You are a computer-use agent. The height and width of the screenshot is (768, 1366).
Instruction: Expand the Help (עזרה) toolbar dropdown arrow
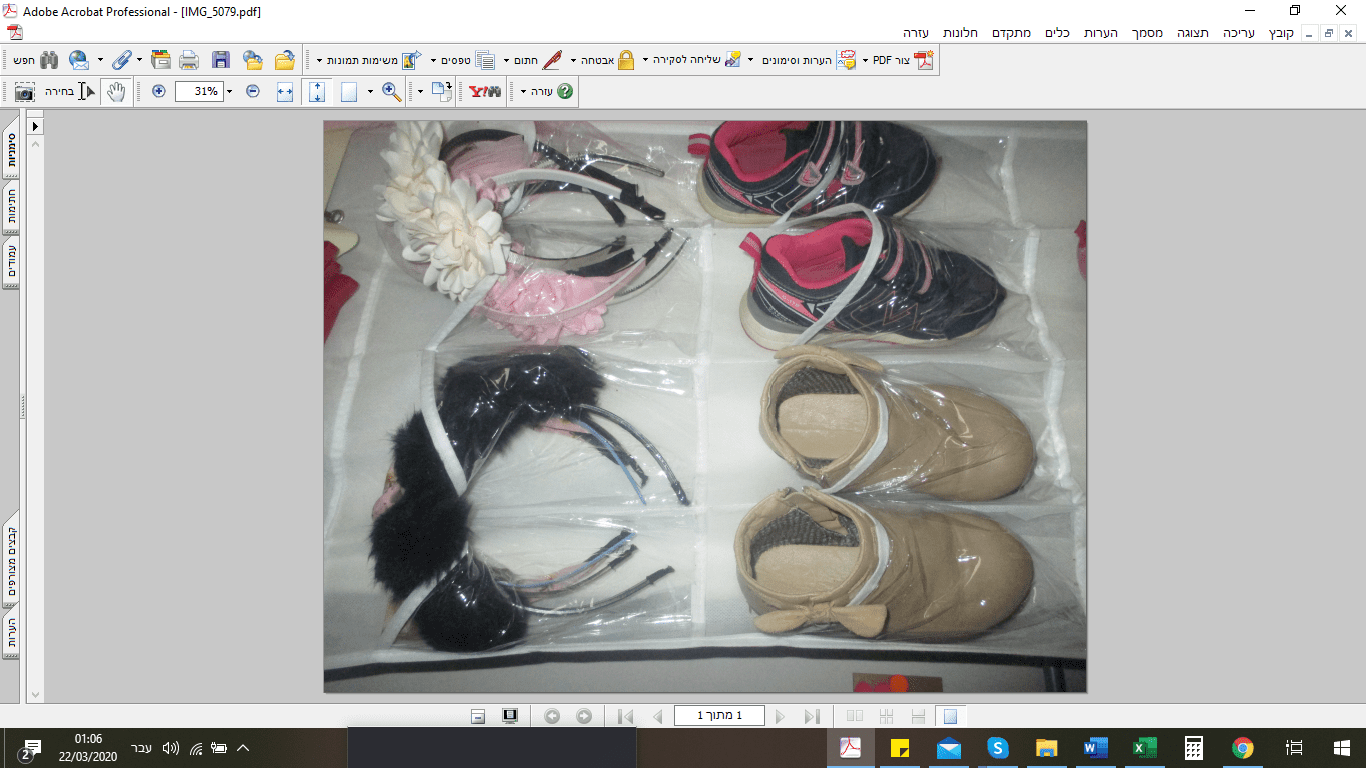click(x=523, y=92)
